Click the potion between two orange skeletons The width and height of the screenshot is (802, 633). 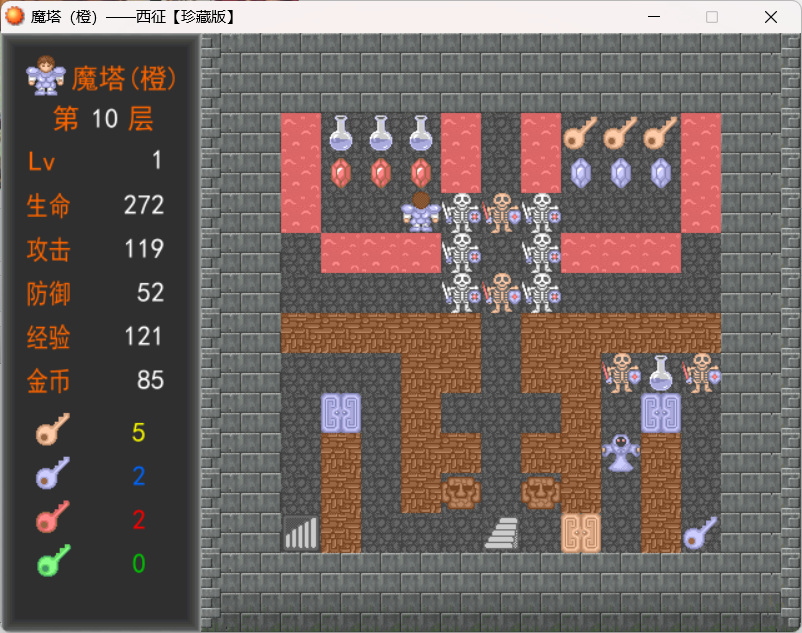[661, 373]
